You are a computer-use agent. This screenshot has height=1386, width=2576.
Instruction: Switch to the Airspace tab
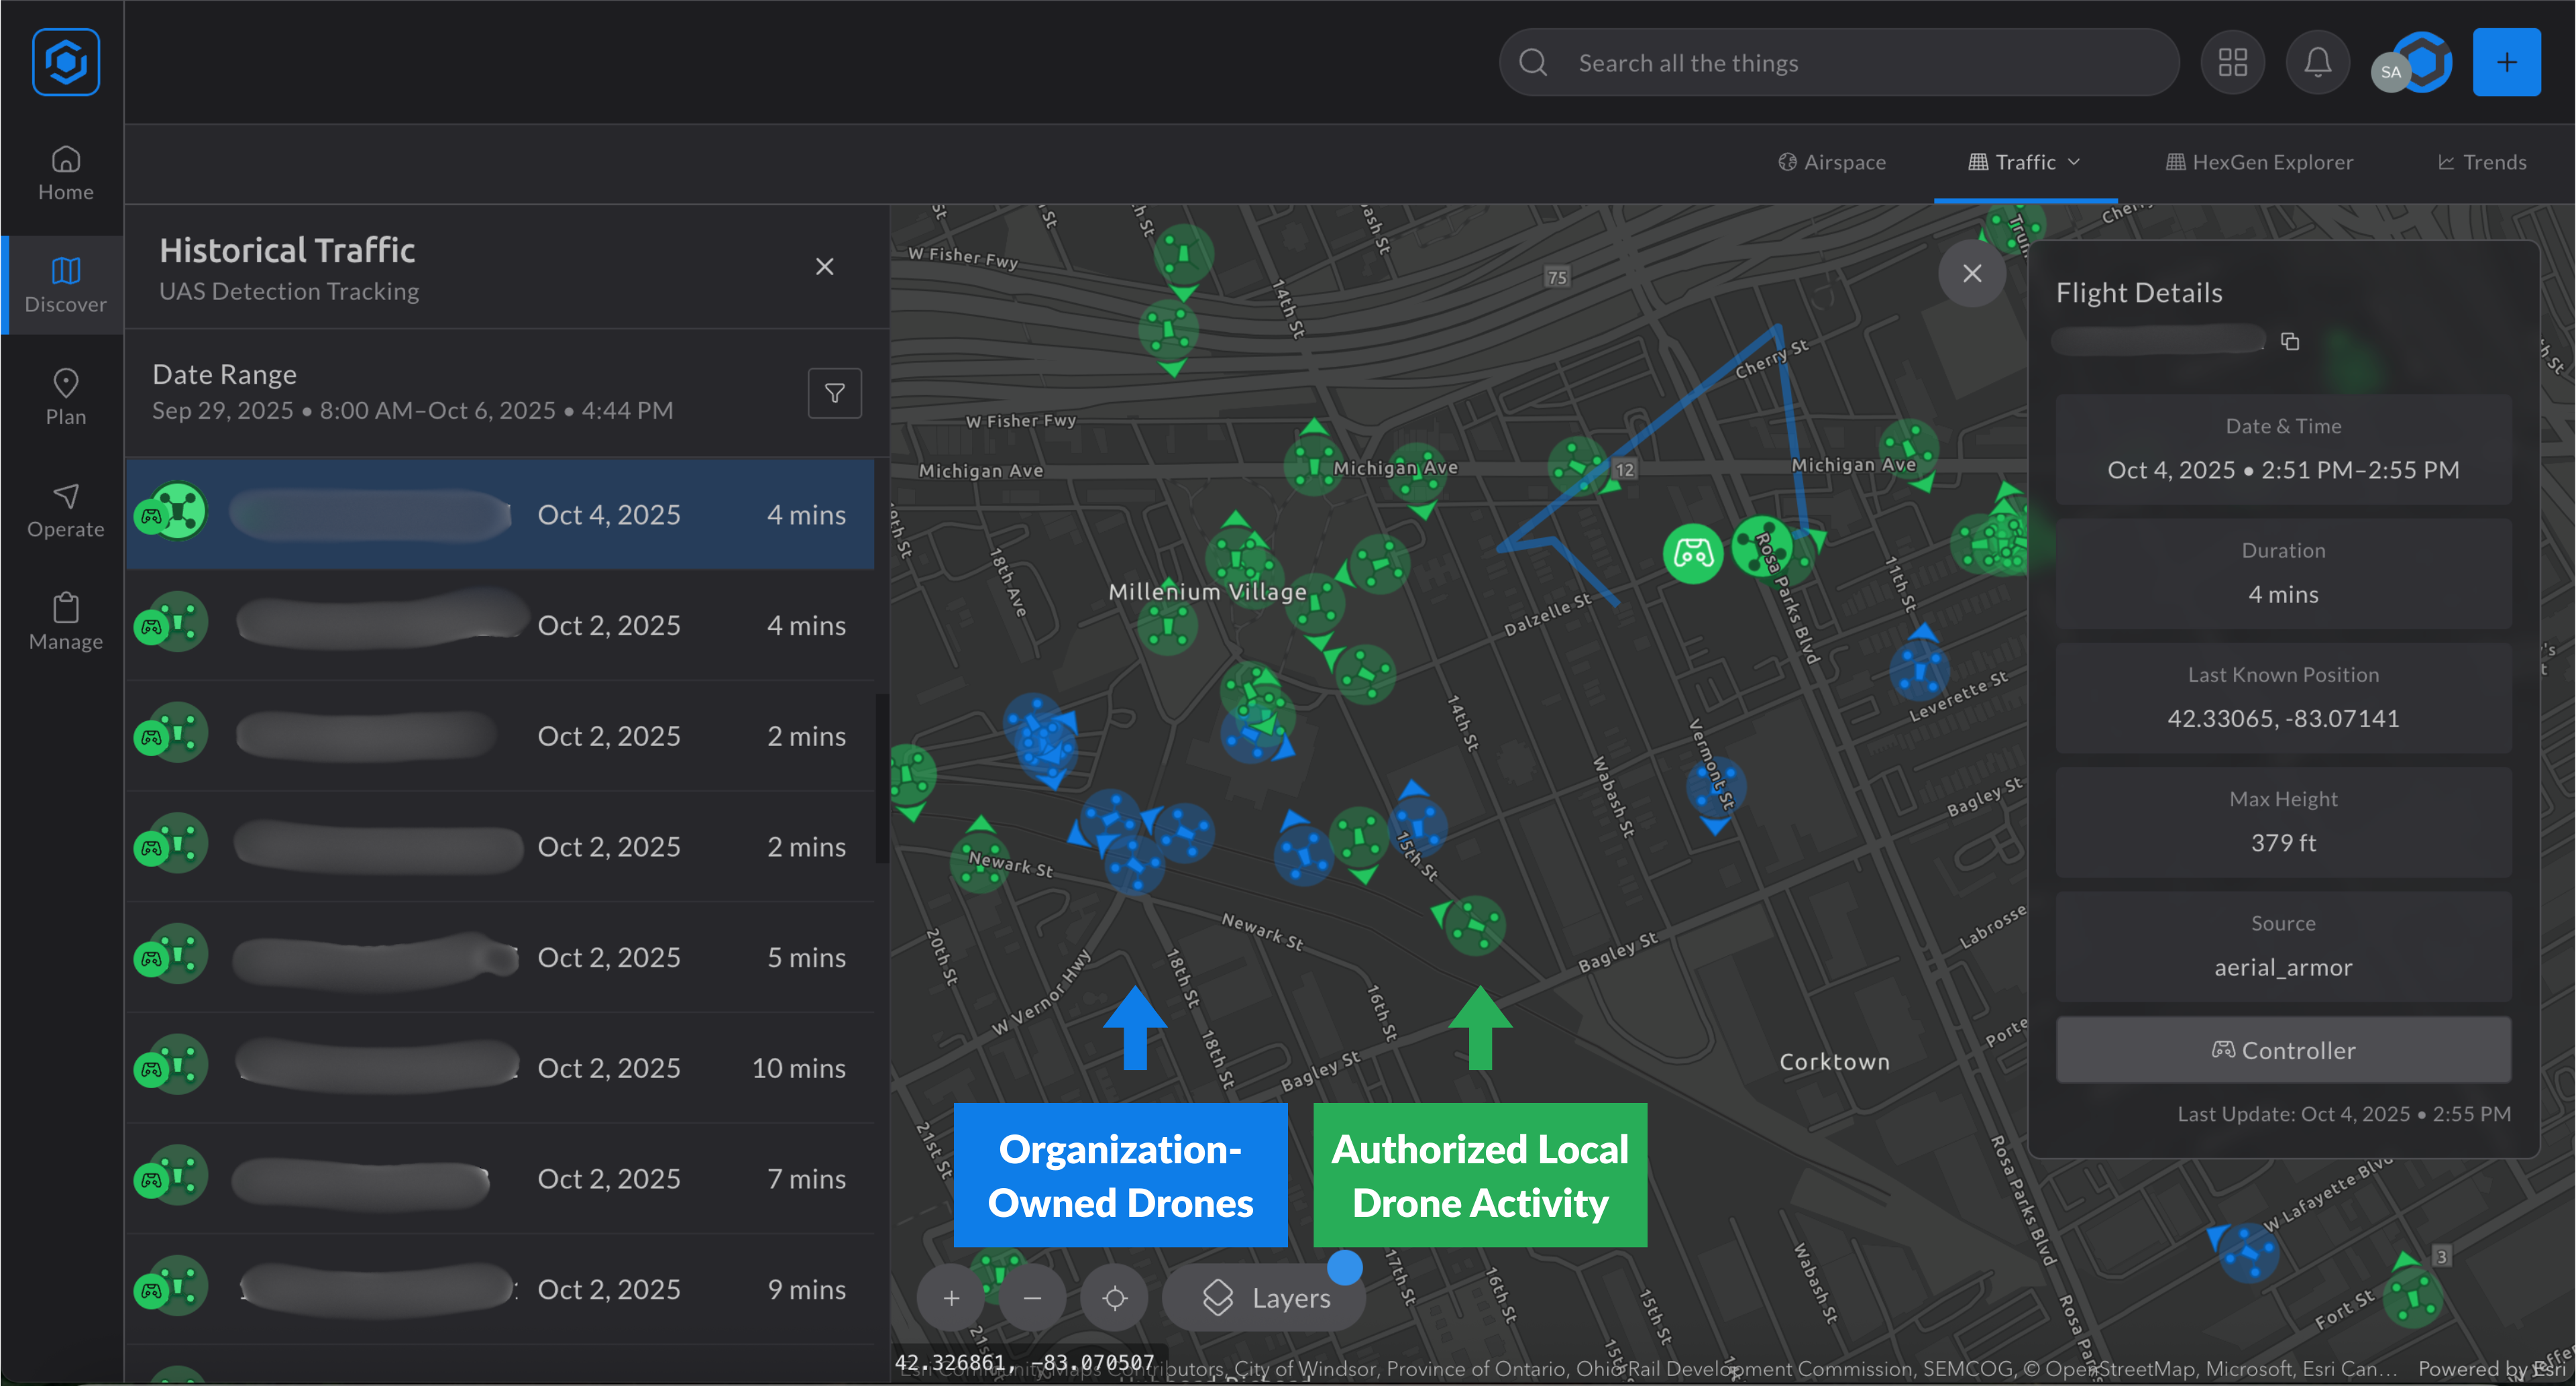pyautogui.click(x=1832, y=162)
